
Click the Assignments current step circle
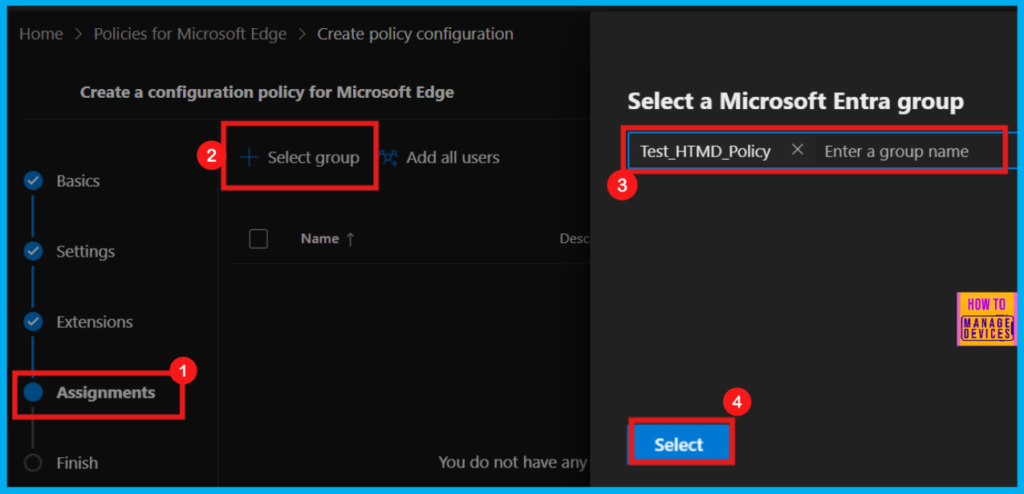pos(33,392)
